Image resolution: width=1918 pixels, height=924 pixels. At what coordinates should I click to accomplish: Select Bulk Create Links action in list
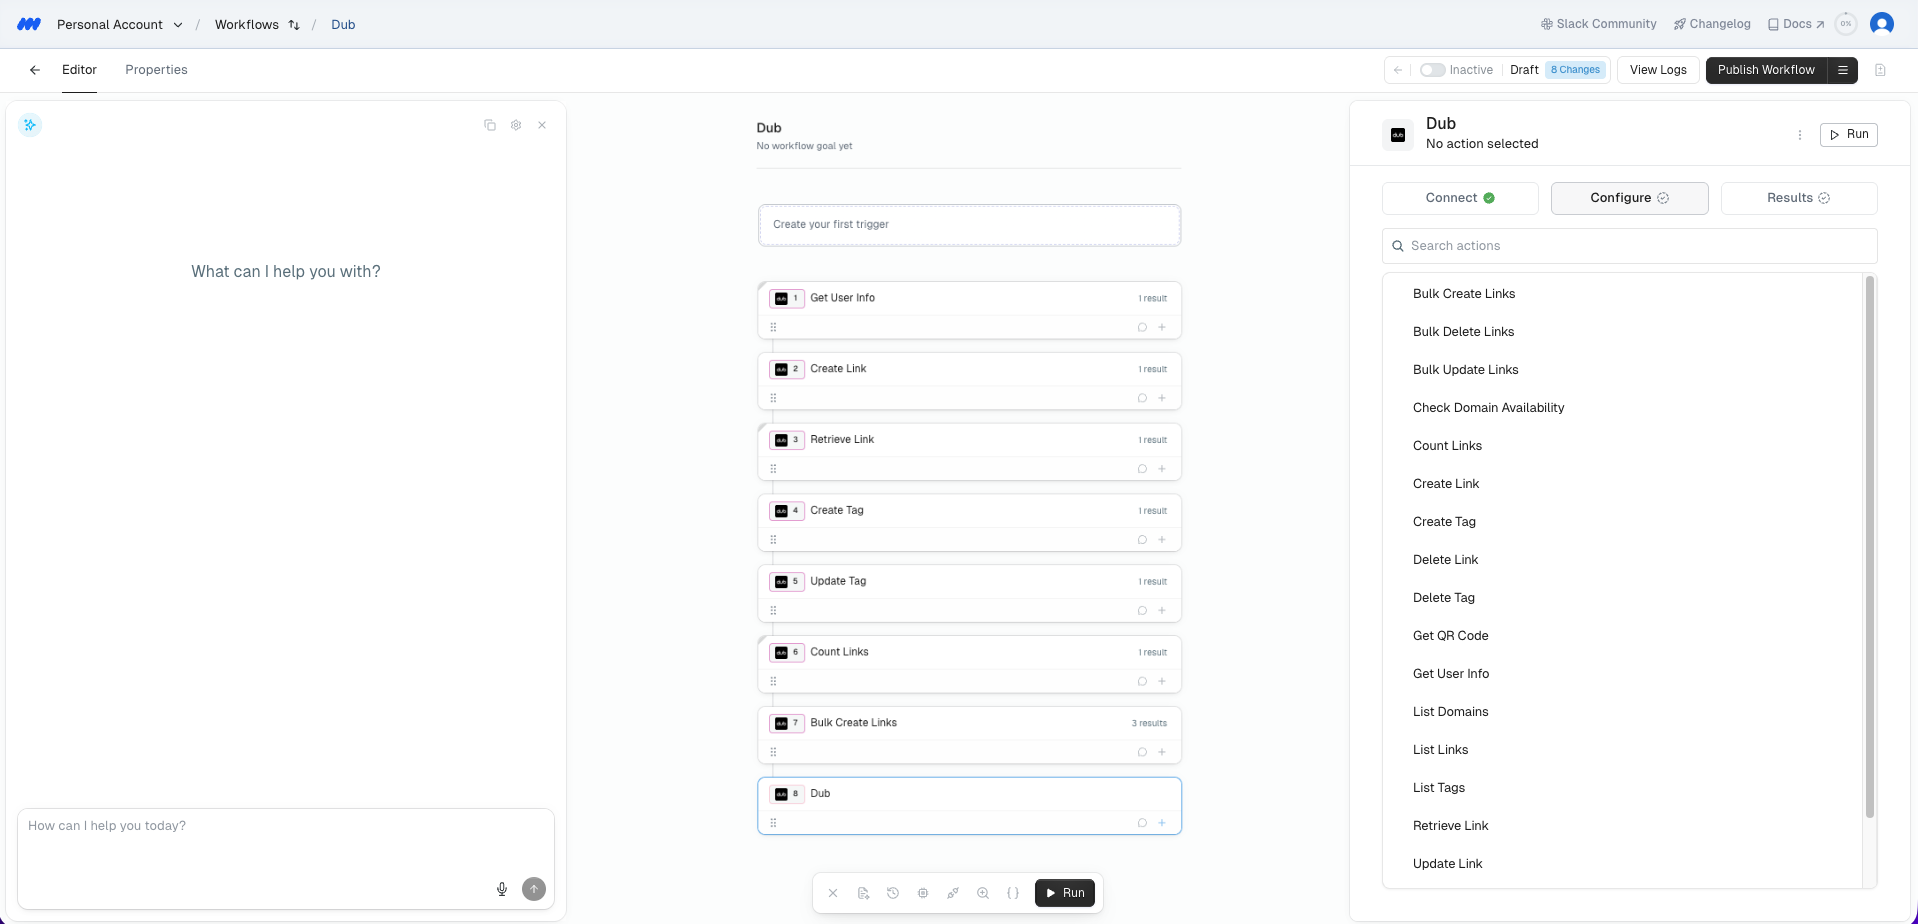(x=1463, y=294)
